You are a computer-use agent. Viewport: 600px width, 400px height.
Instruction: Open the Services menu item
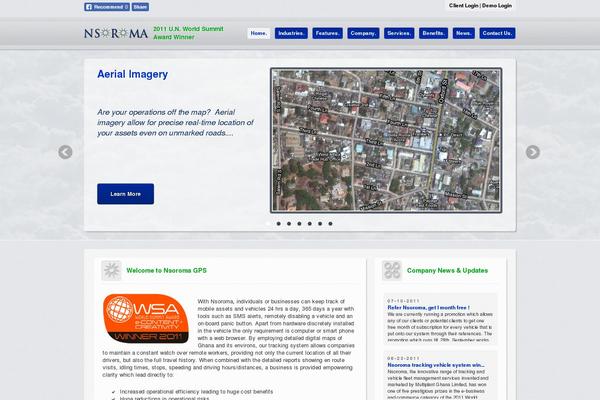pyautogui.click(x=399, y=33)
